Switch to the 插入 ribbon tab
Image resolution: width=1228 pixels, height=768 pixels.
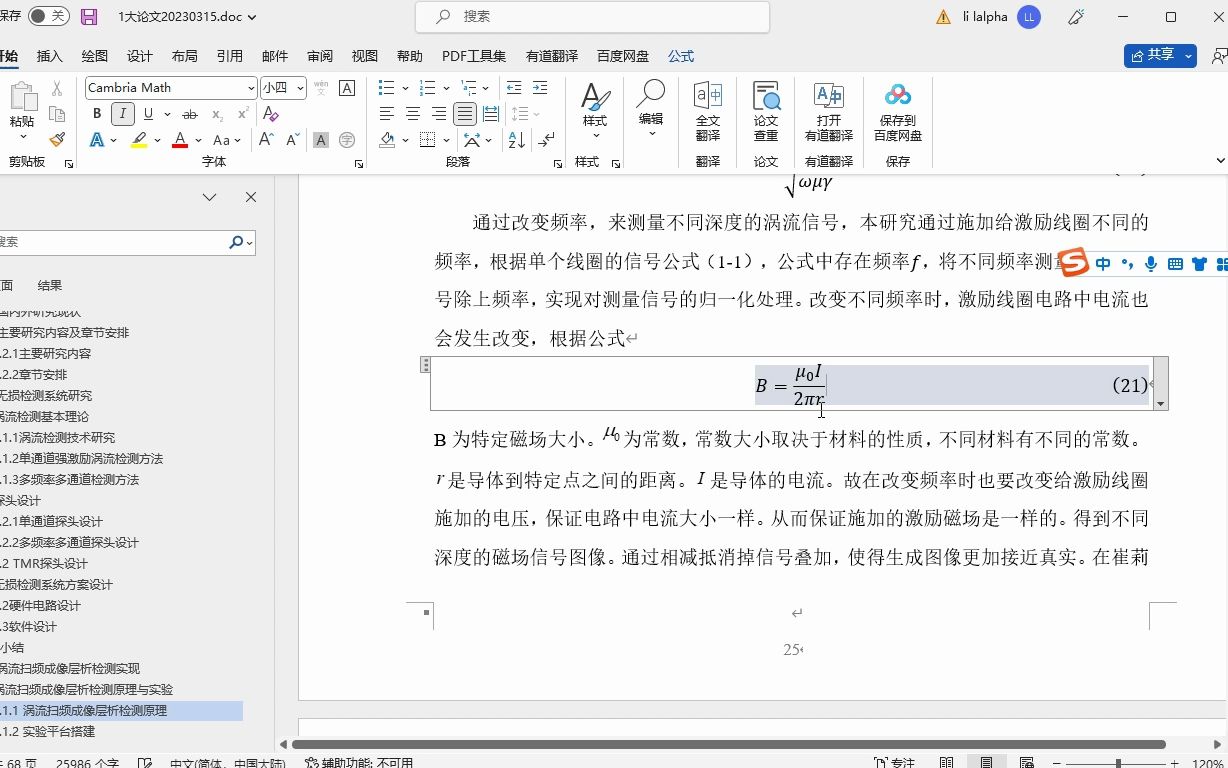(49, 56)
